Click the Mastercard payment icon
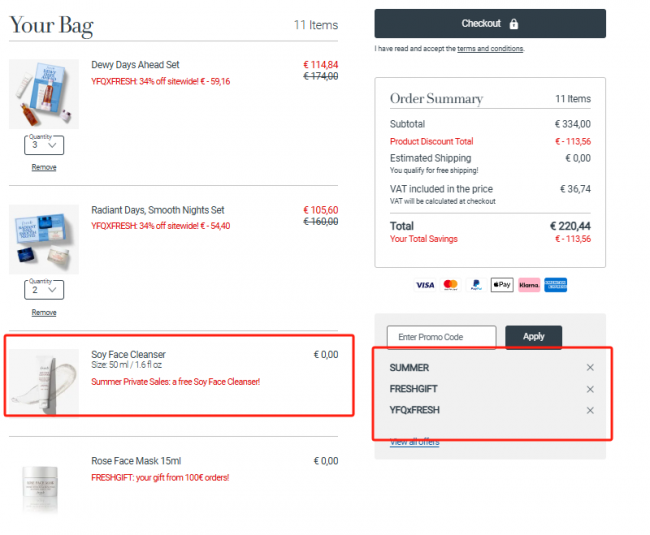Screen dimensions: 650x535 point(450,285)
